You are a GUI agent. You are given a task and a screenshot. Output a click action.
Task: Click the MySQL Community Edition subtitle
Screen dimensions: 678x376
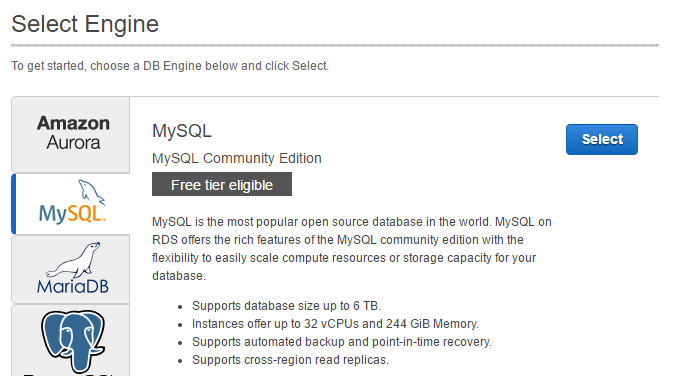[237, 158]
